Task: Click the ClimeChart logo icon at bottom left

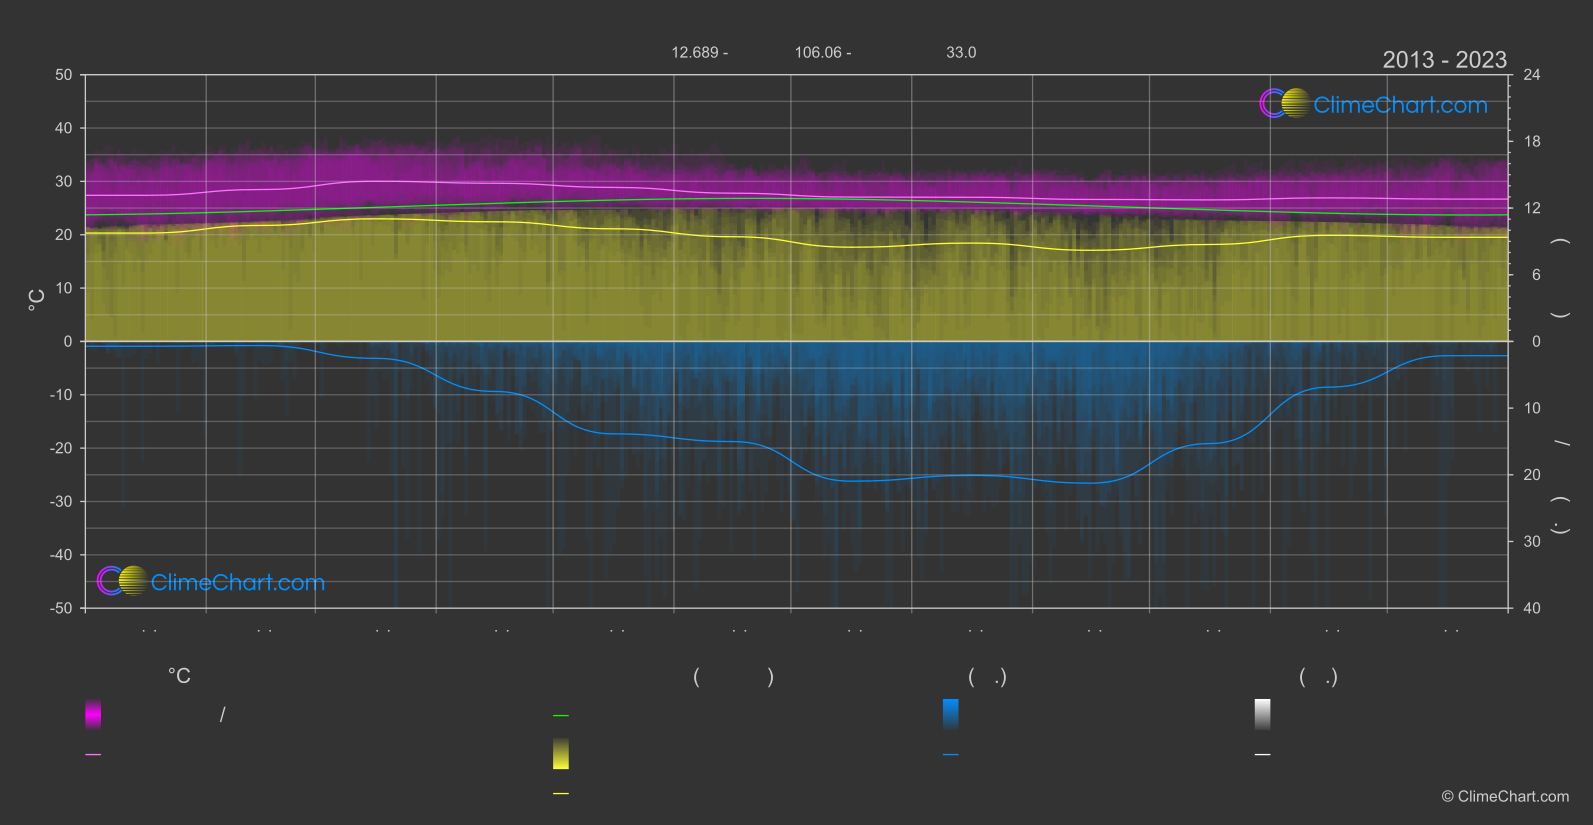Action: (122, 581)
